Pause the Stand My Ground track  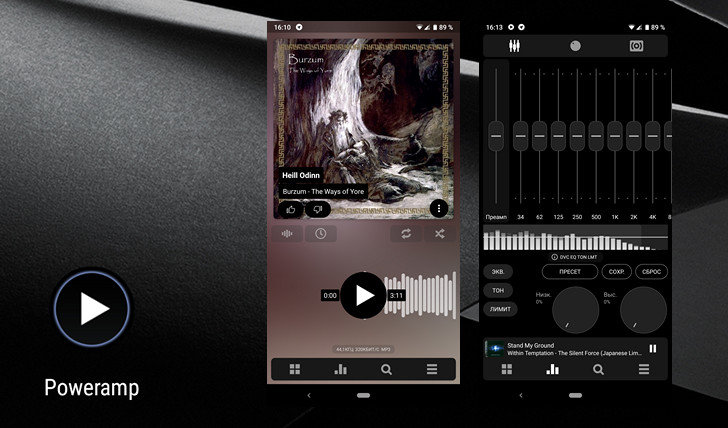tap(653, 349)
